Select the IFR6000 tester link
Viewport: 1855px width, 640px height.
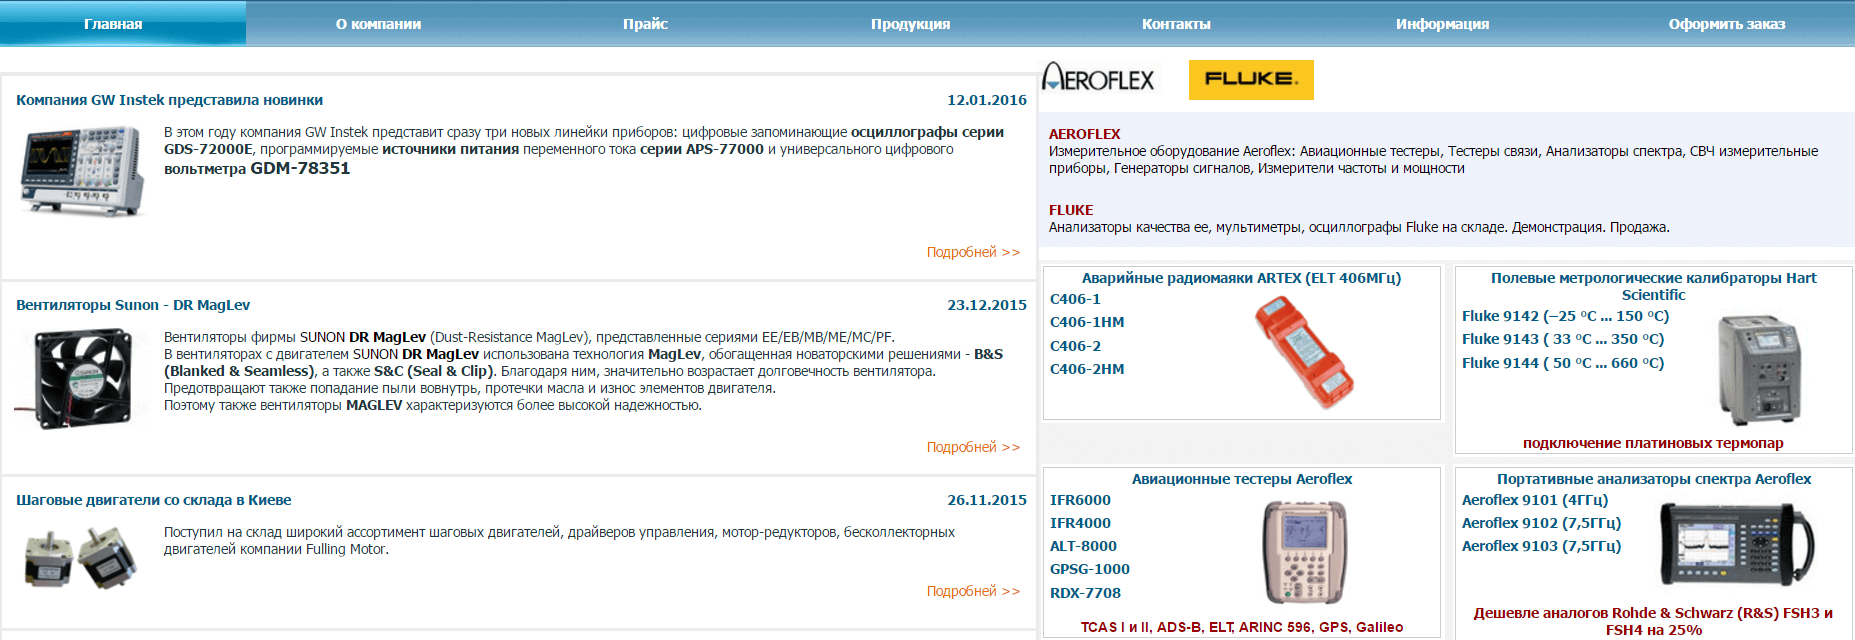click(x=1080, y=500)
